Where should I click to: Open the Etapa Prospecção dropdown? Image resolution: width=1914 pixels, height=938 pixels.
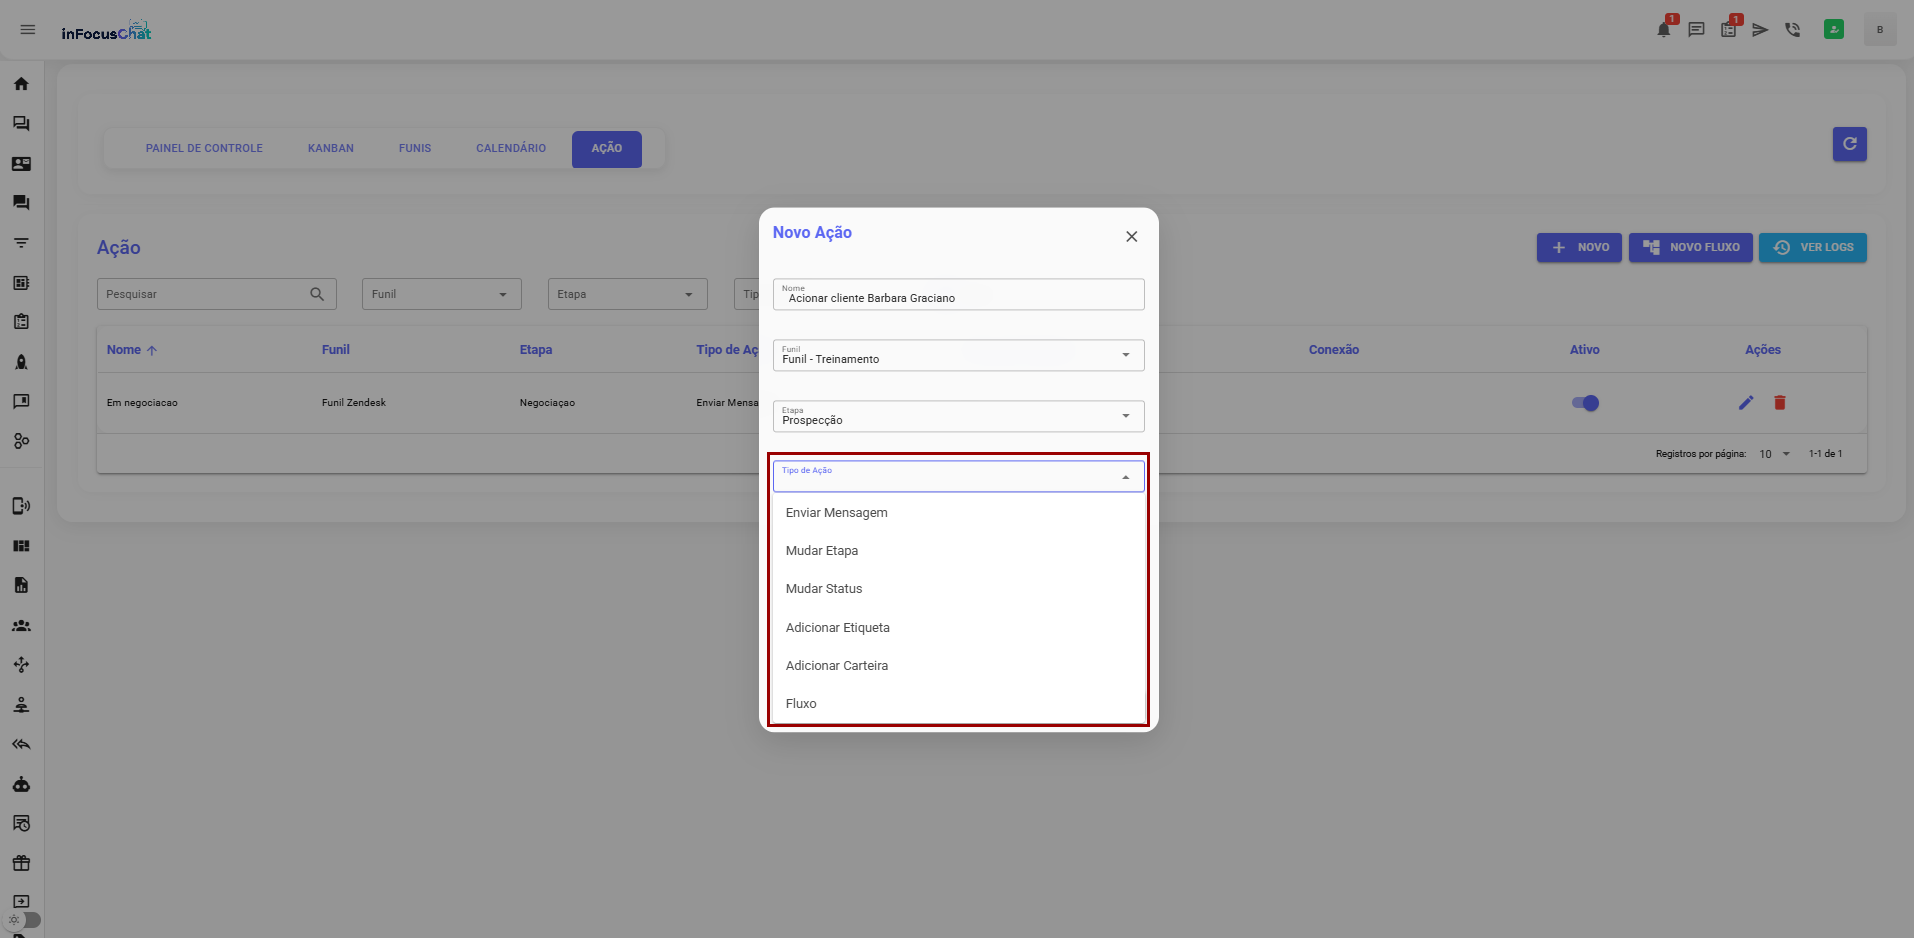[x=958, y=417]
